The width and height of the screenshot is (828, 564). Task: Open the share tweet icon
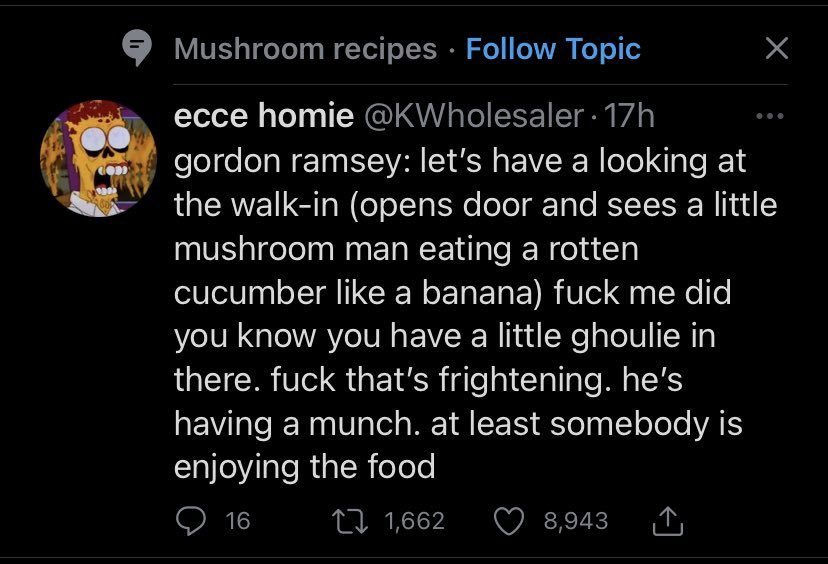(x=668, y=521)
